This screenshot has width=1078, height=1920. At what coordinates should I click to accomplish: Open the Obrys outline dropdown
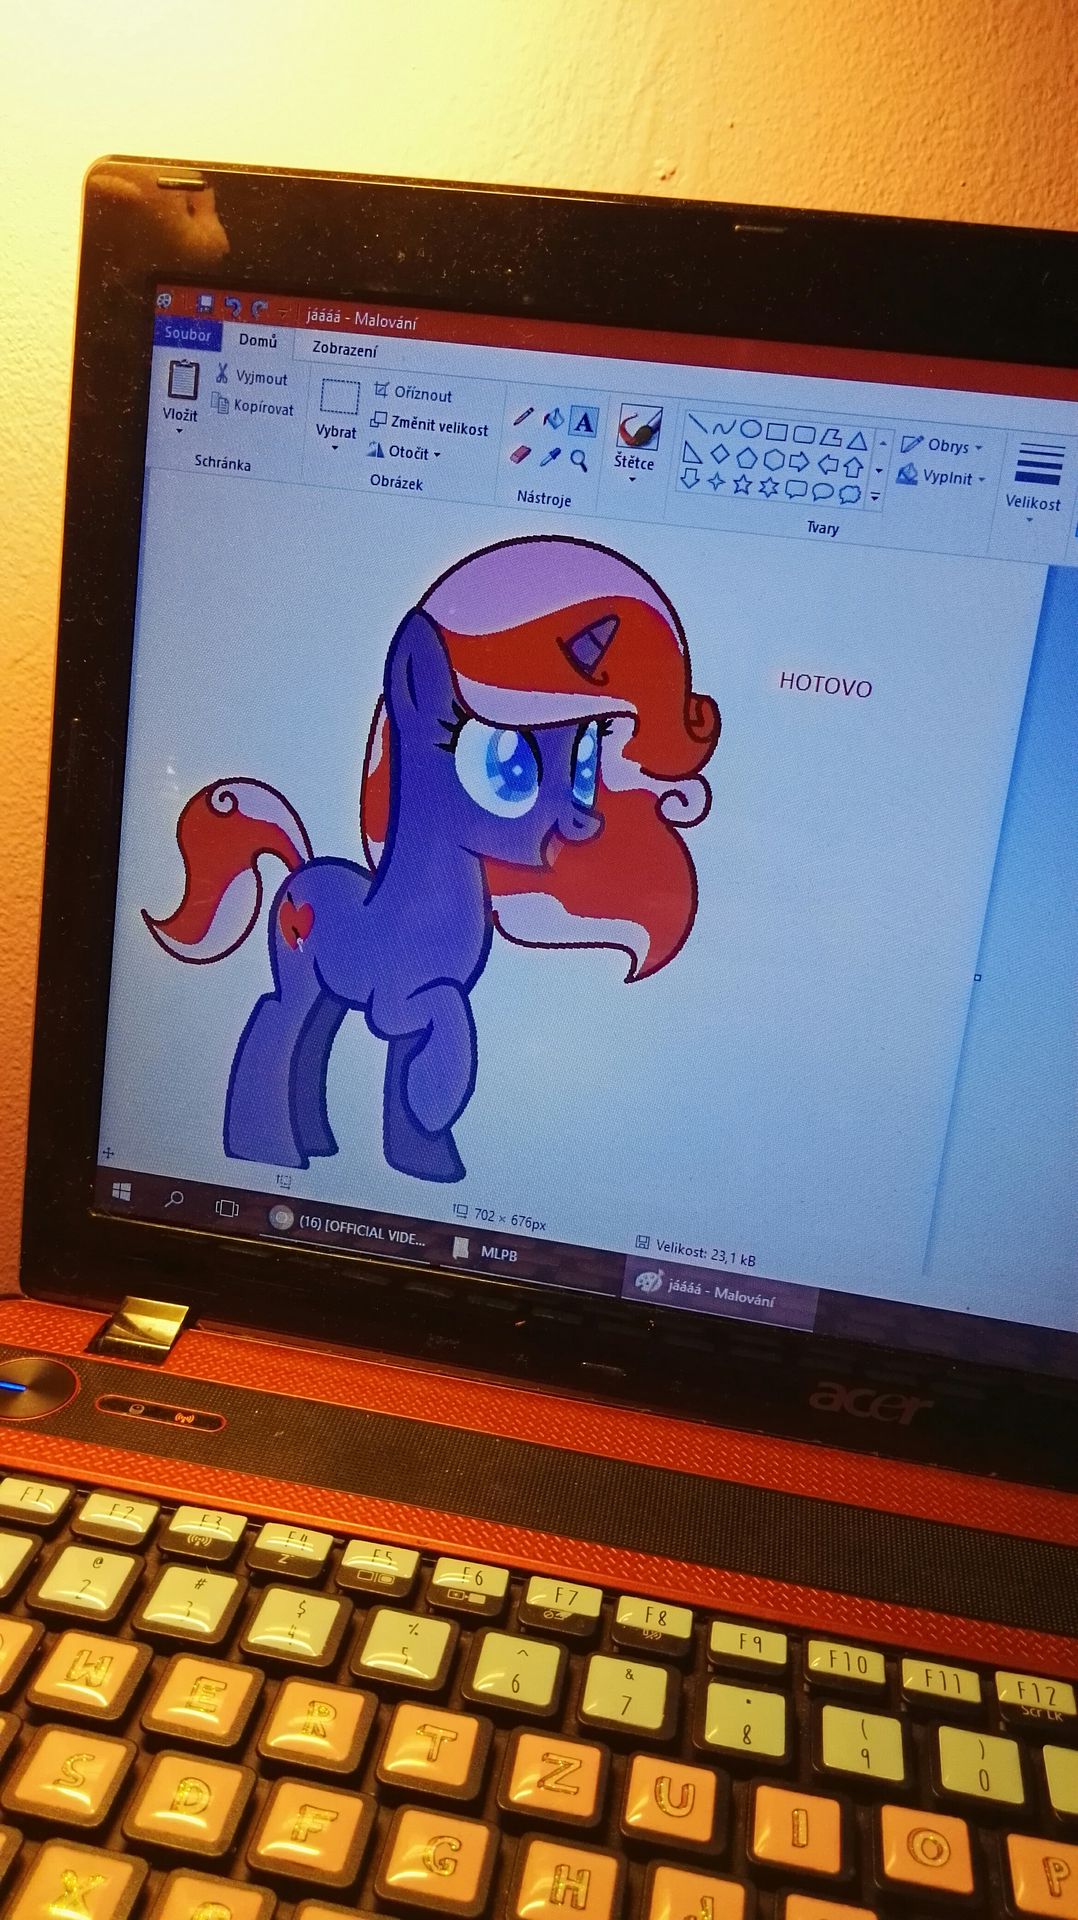[941, 445]
